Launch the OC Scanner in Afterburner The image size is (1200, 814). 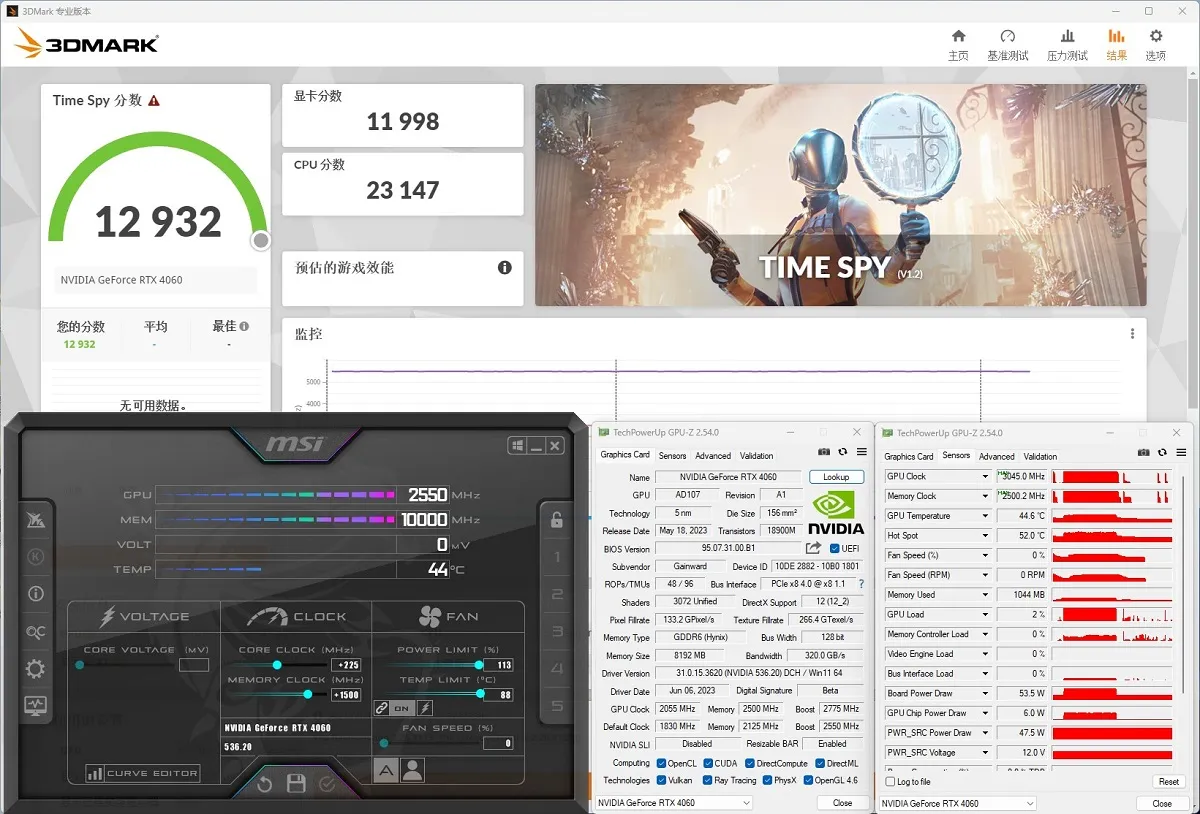36,631
